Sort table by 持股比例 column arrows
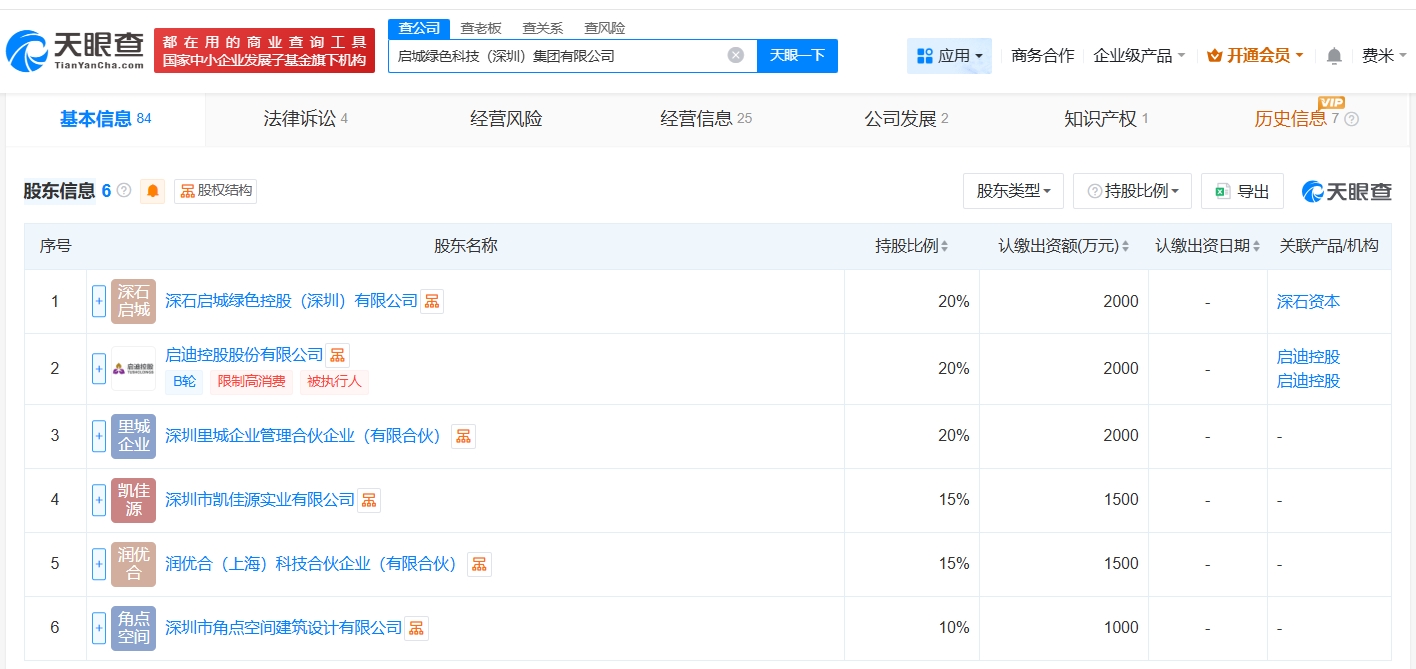 pyautogui.click(x=945, y=246)
